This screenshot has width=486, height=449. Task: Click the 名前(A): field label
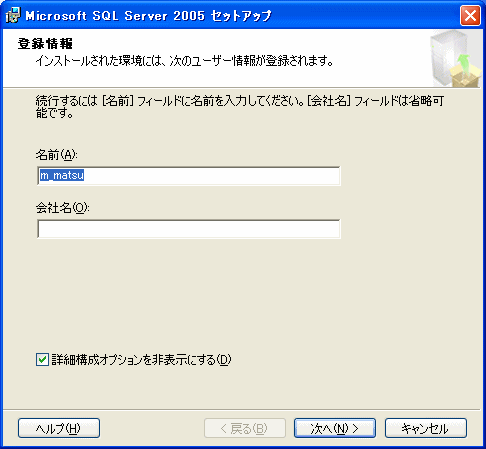click(56, 155)
